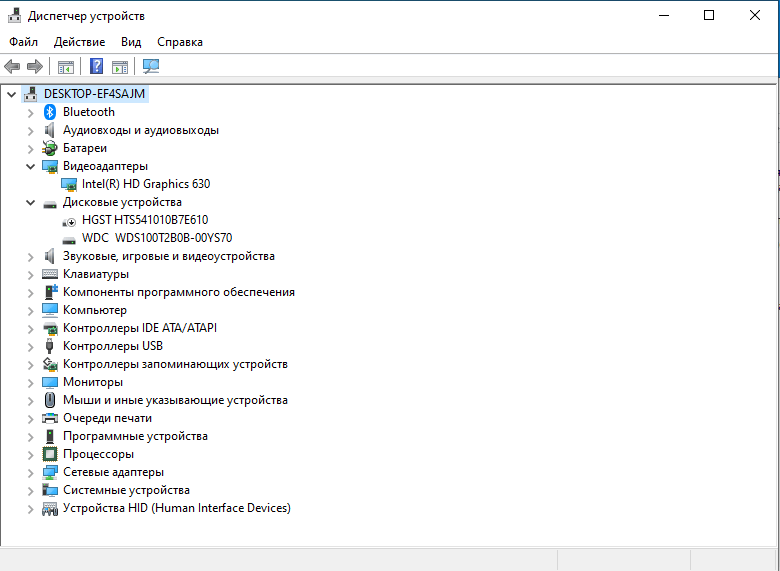Click the Системные устройства icon
This screenshot has height=571, width=780.
pos(50,490)
